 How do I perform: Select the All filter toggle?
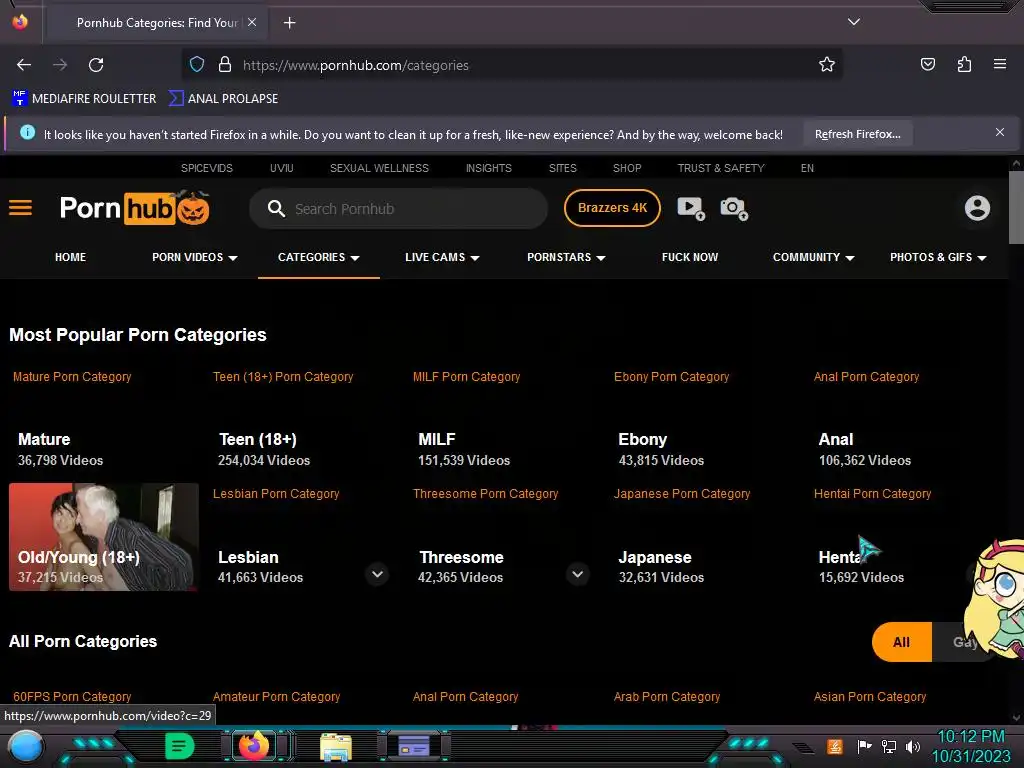901,642
